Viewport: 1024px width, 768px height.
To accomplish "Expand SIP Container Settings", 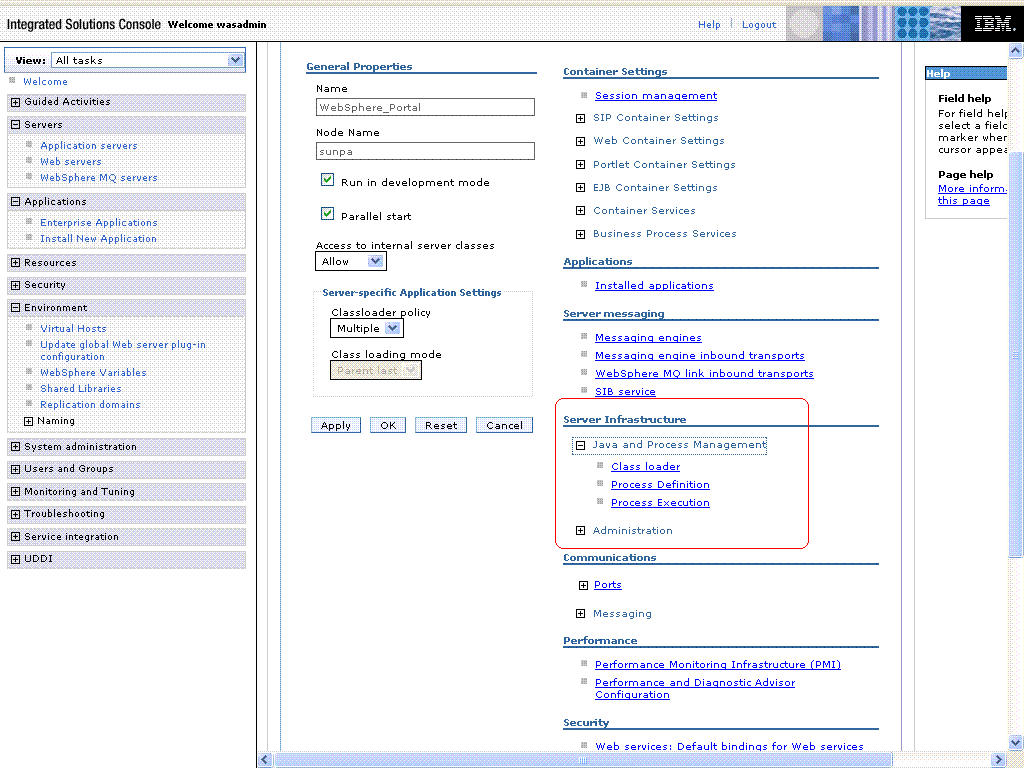I will click(x=580, y=118).
